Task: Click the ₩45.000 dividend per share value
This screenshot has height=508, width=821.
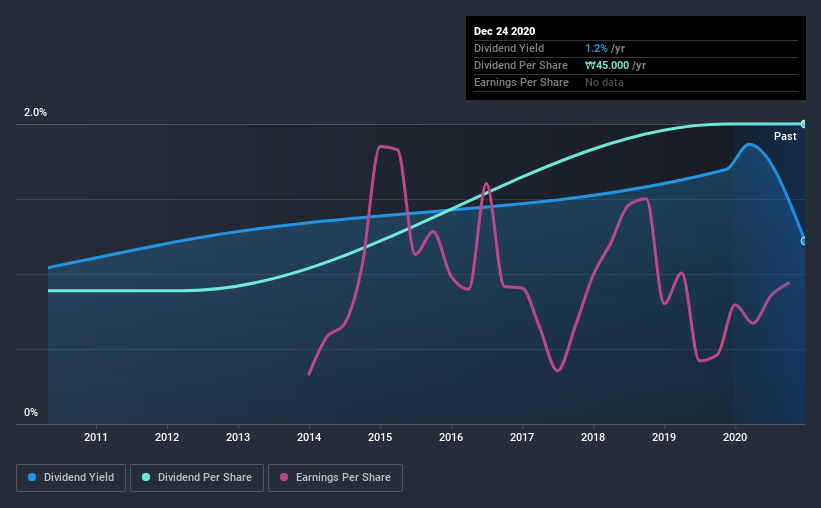Action: 607,65
